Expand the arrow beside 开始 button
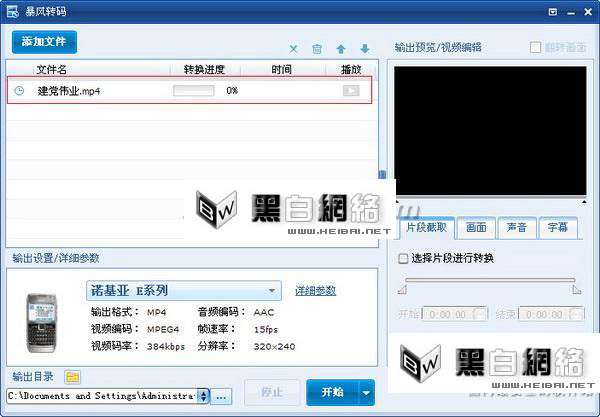600x417 pixels. click(367, 393)
